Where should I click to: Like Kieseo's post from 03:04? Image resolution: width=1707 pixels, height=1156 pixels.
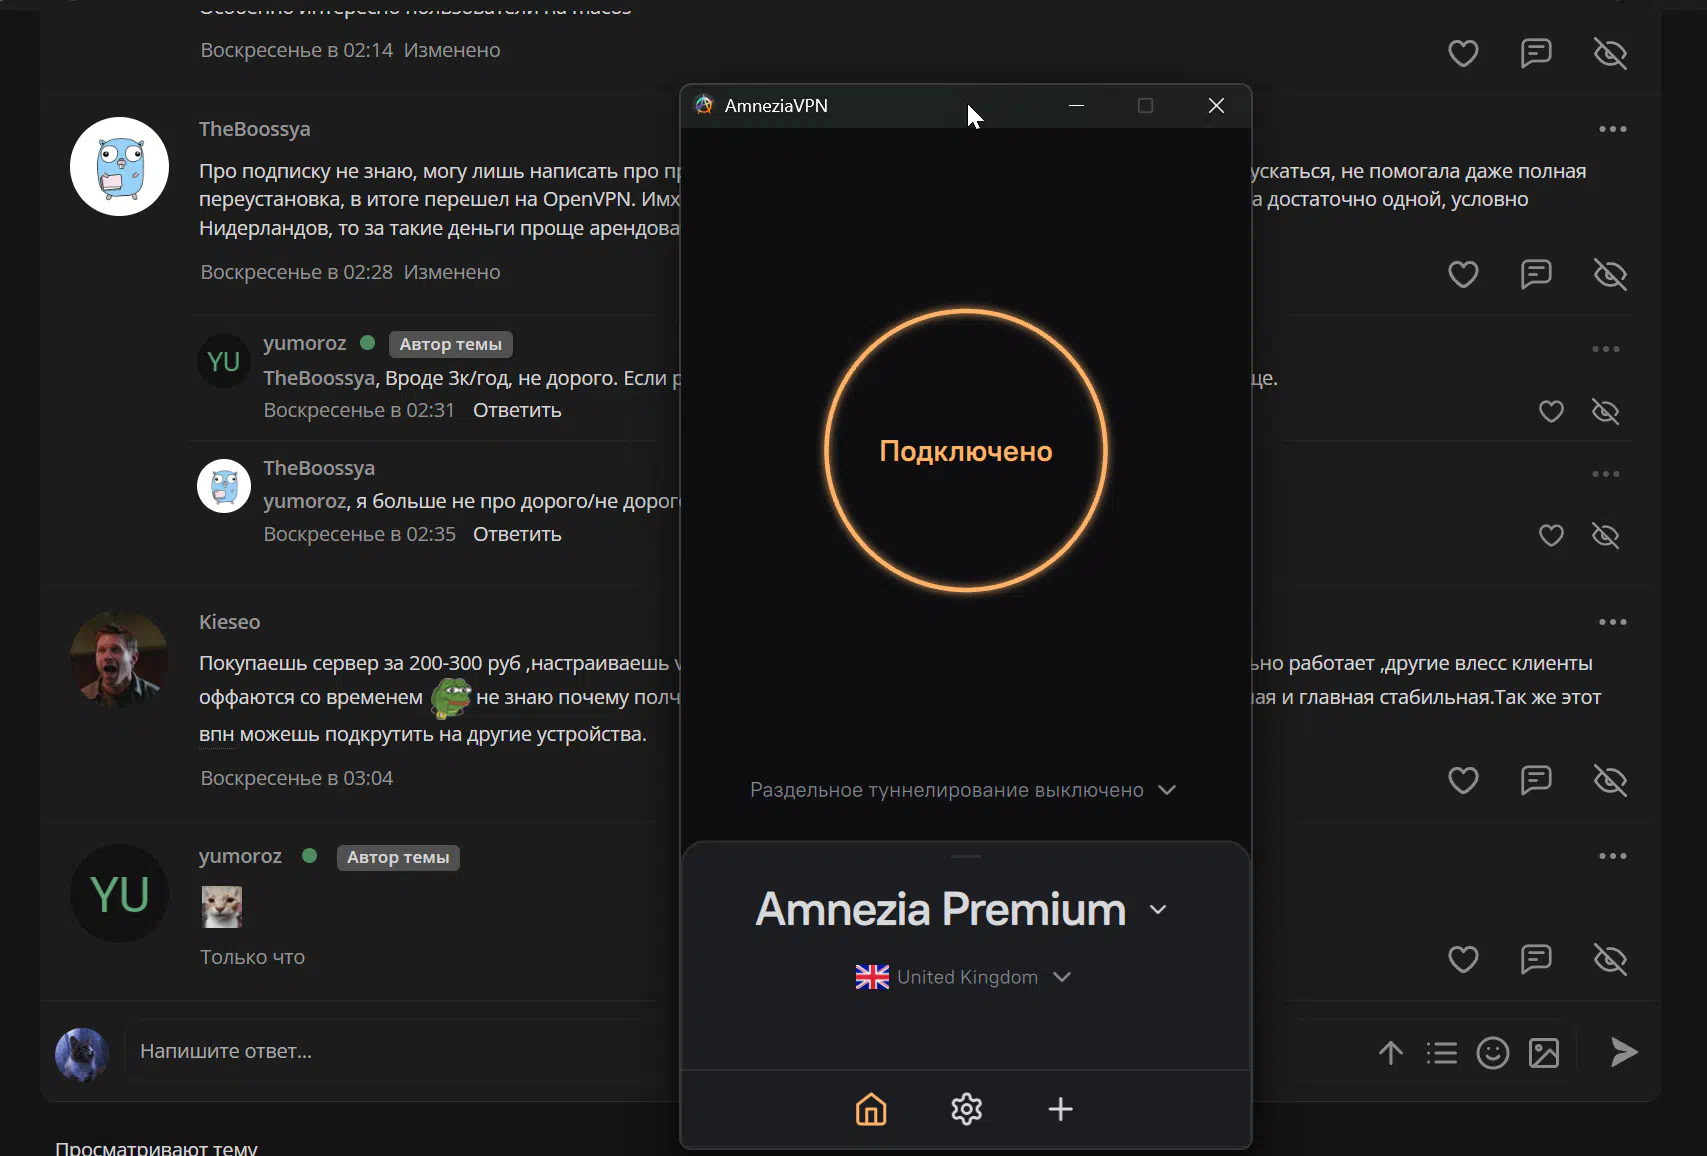point(1463,780)
